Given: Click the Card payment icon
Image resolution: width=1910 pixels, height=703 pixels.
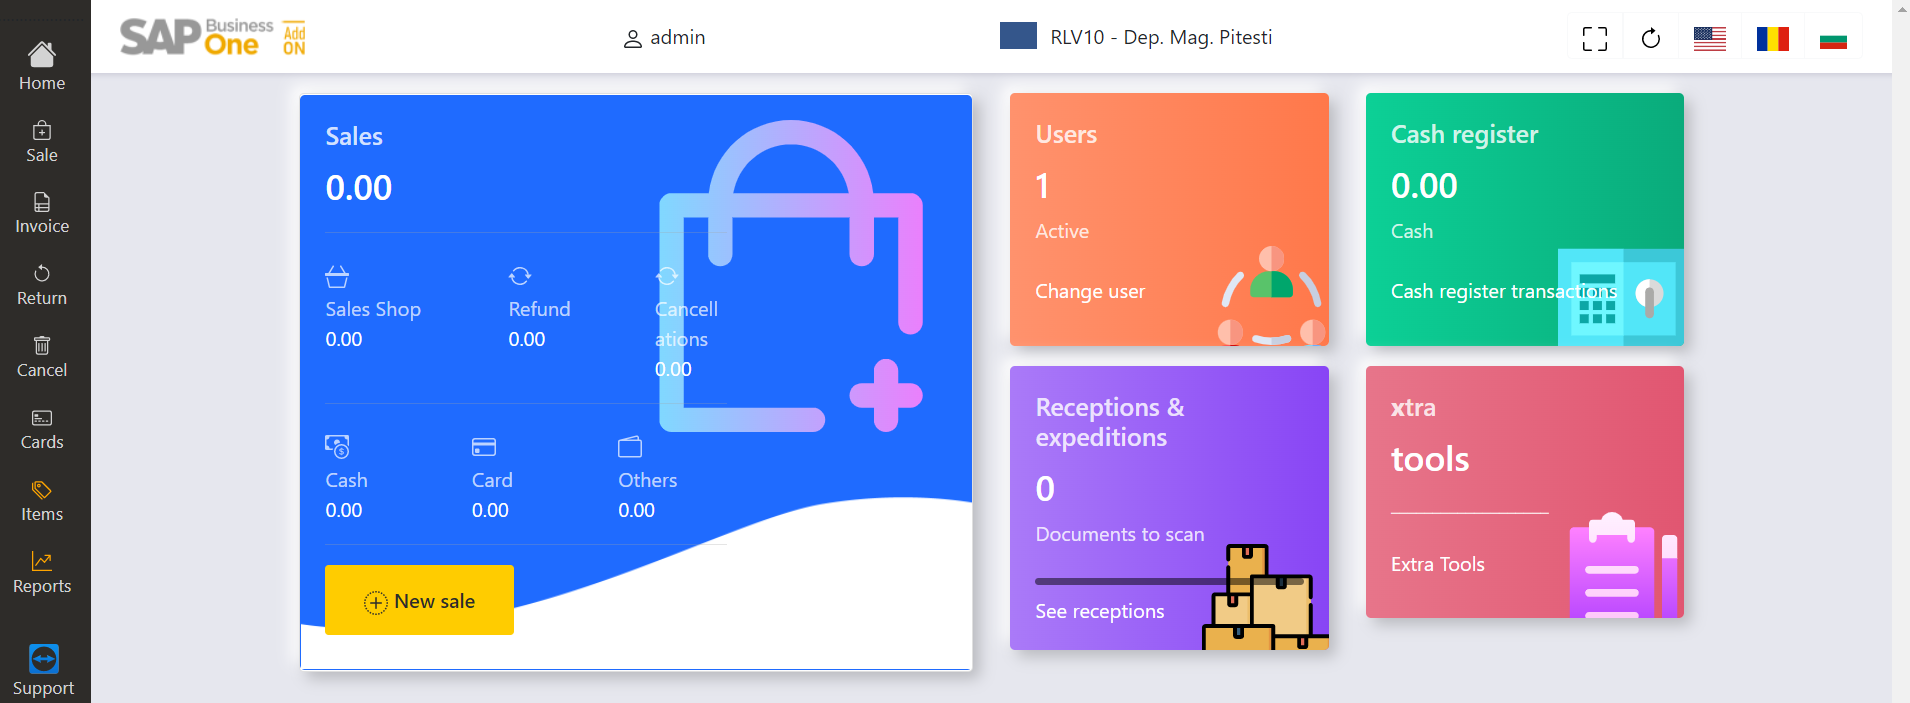Looking at the screenshot, I should point(484,447).
